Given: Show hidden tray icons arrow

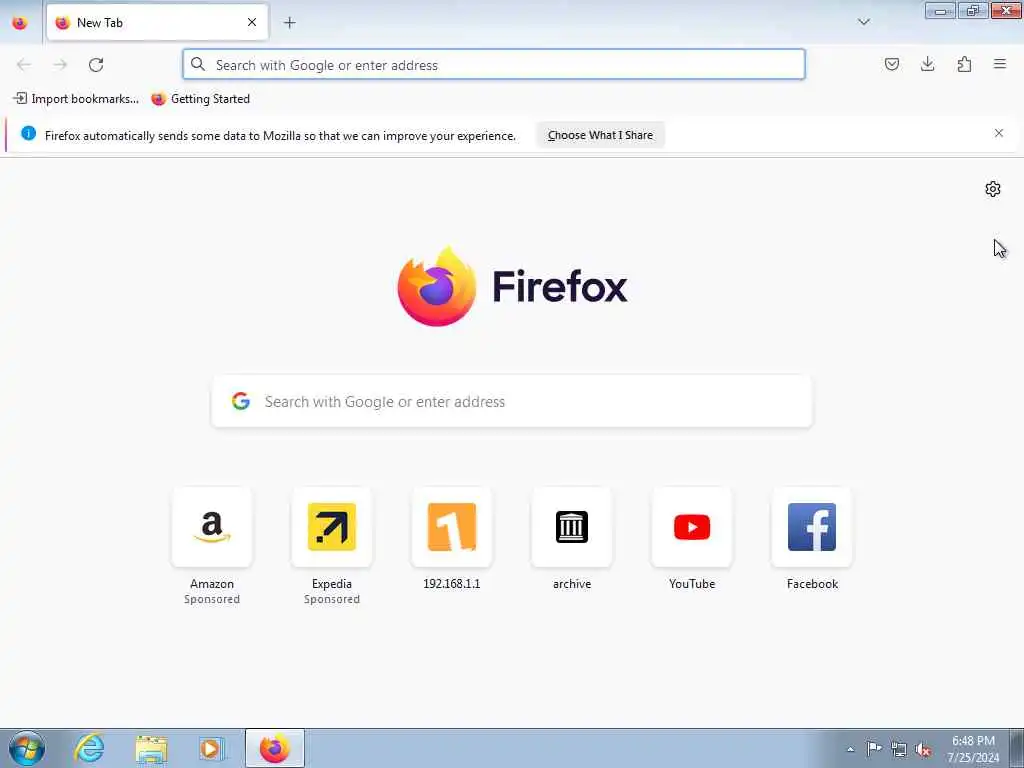Looking at the screenshot, I should pos(850,749).
